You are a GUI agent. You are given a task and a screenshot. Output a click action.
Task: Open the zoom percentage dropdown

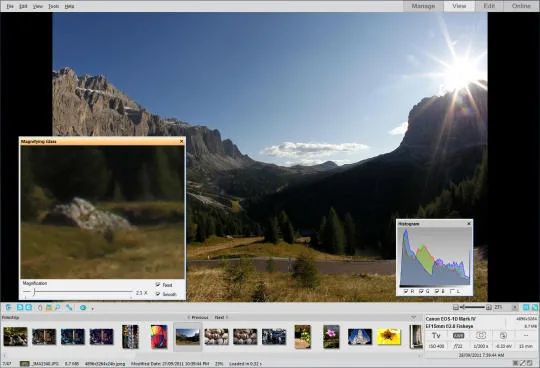click(515, 307)
